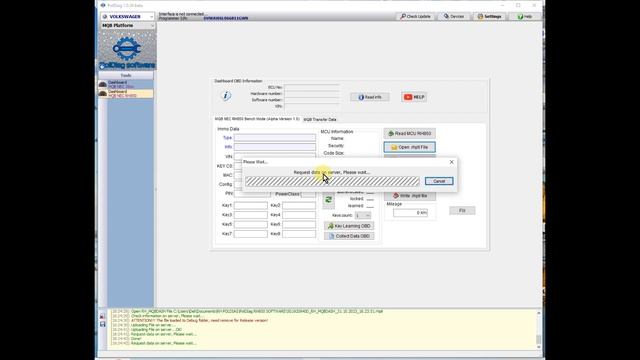The width and height of the screenshot is (640, 360).
Task: Open the Devices button
Action: (x=454, y=16)
